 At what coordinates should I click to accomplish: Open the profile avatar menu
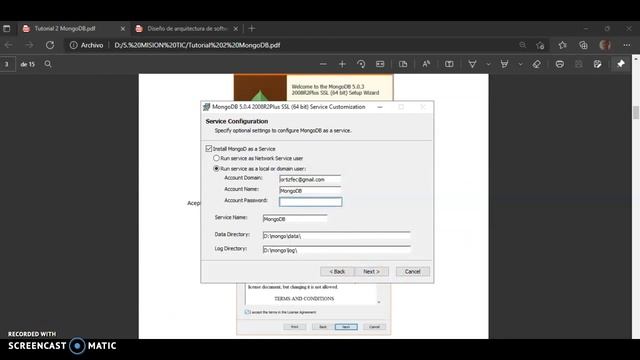[605, 45]
